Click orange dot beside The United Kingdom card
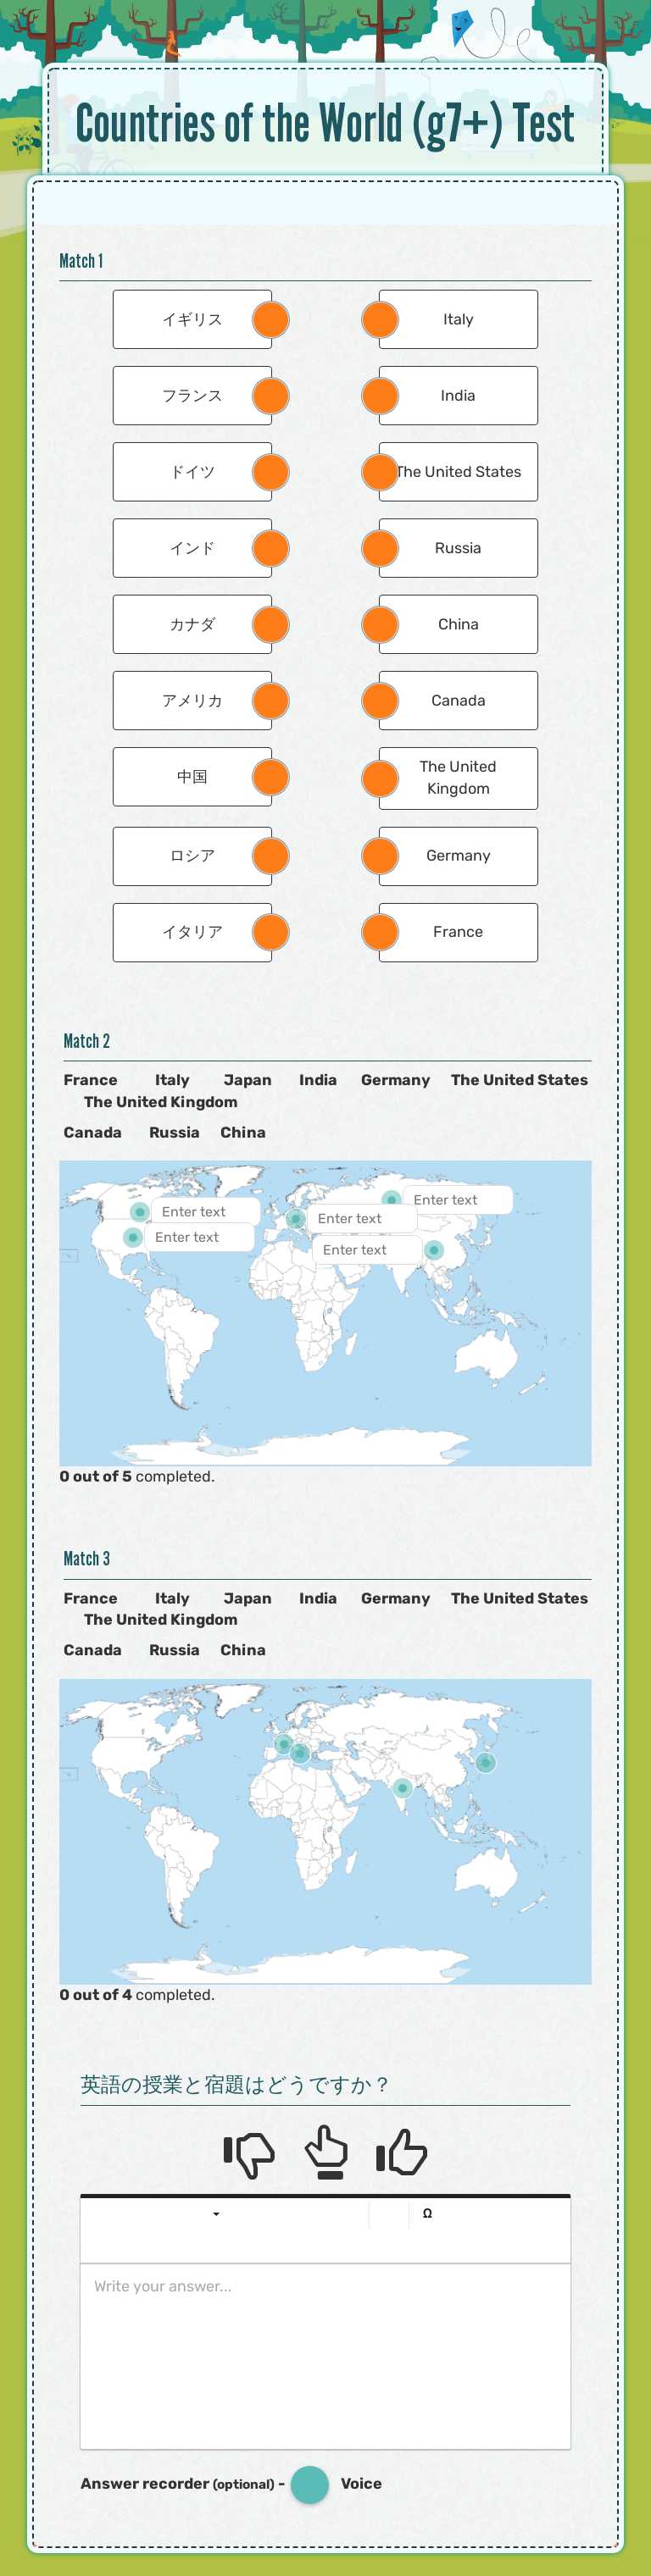This screenshot has width=651, height=2576. point(380,779)
